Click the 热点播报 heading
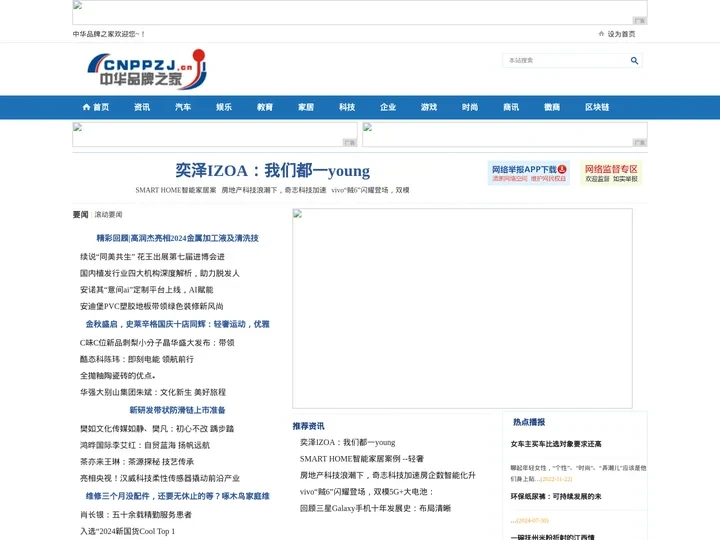Screen dimensions: 720x540 pos(529,422)
